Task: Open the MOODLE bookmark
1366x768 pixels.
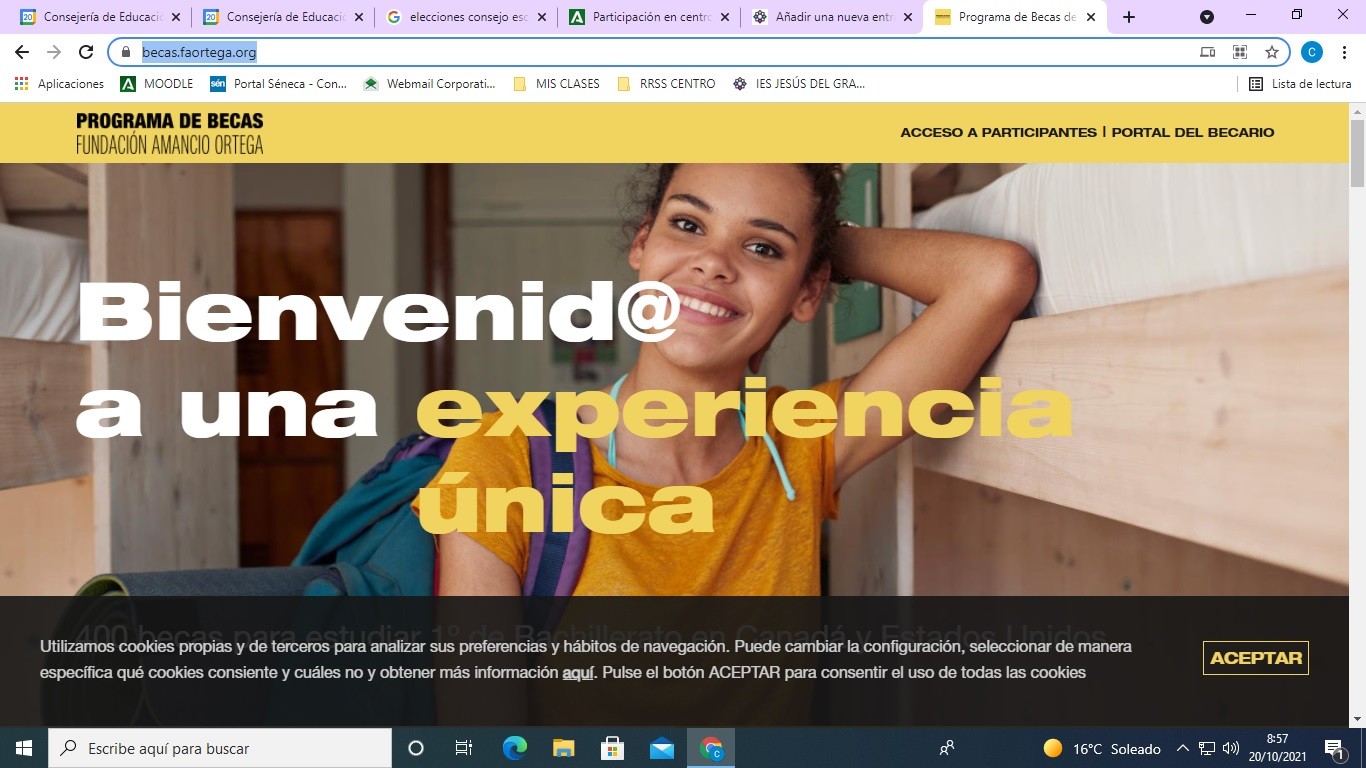Action: [157, 84]
